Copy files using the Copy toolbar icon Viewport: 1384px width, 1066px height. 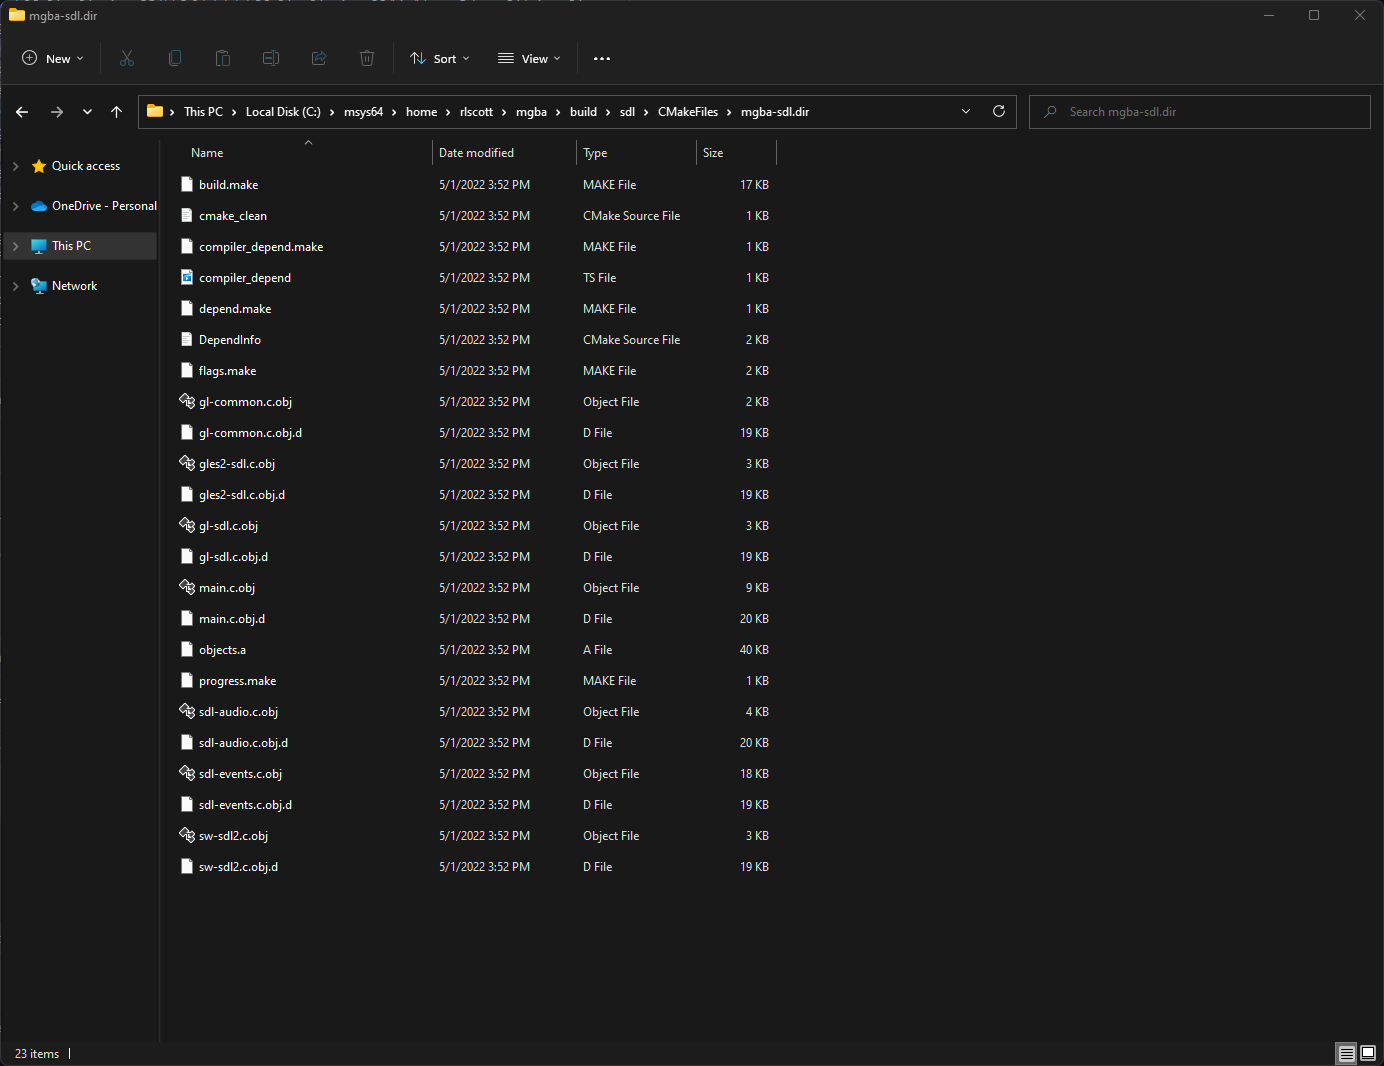pos(175,58)
